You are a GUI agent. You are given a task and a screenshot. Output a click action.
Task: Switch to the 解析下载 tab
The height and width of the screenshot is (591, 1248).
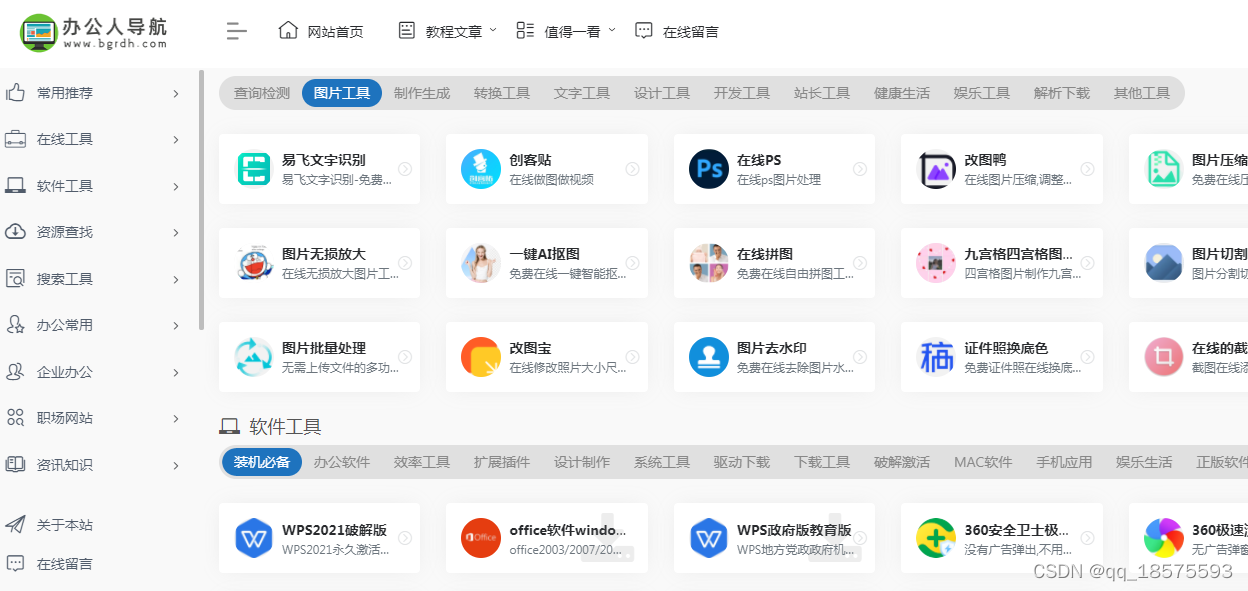(x=1062, y=93)
